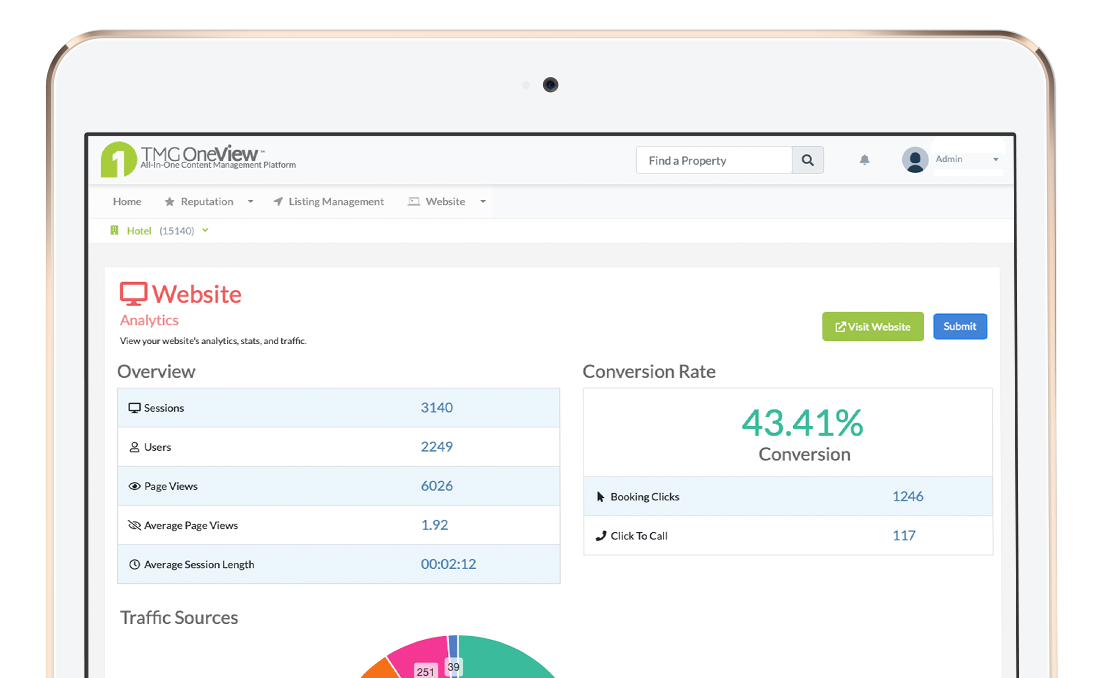
Task: Click the red monitor icon beside Website heading
Action: (x=133, y=294)
